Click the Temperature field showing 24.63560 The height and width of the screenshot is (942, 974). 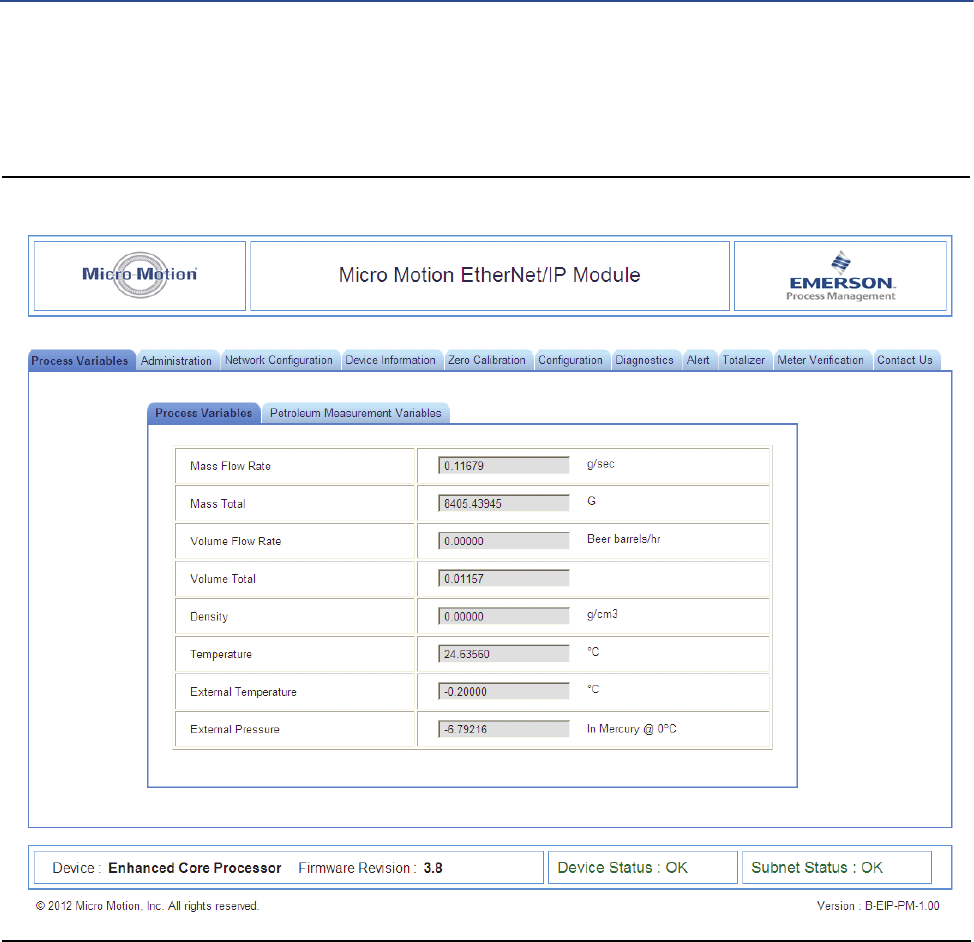click(x=504, y=654)
